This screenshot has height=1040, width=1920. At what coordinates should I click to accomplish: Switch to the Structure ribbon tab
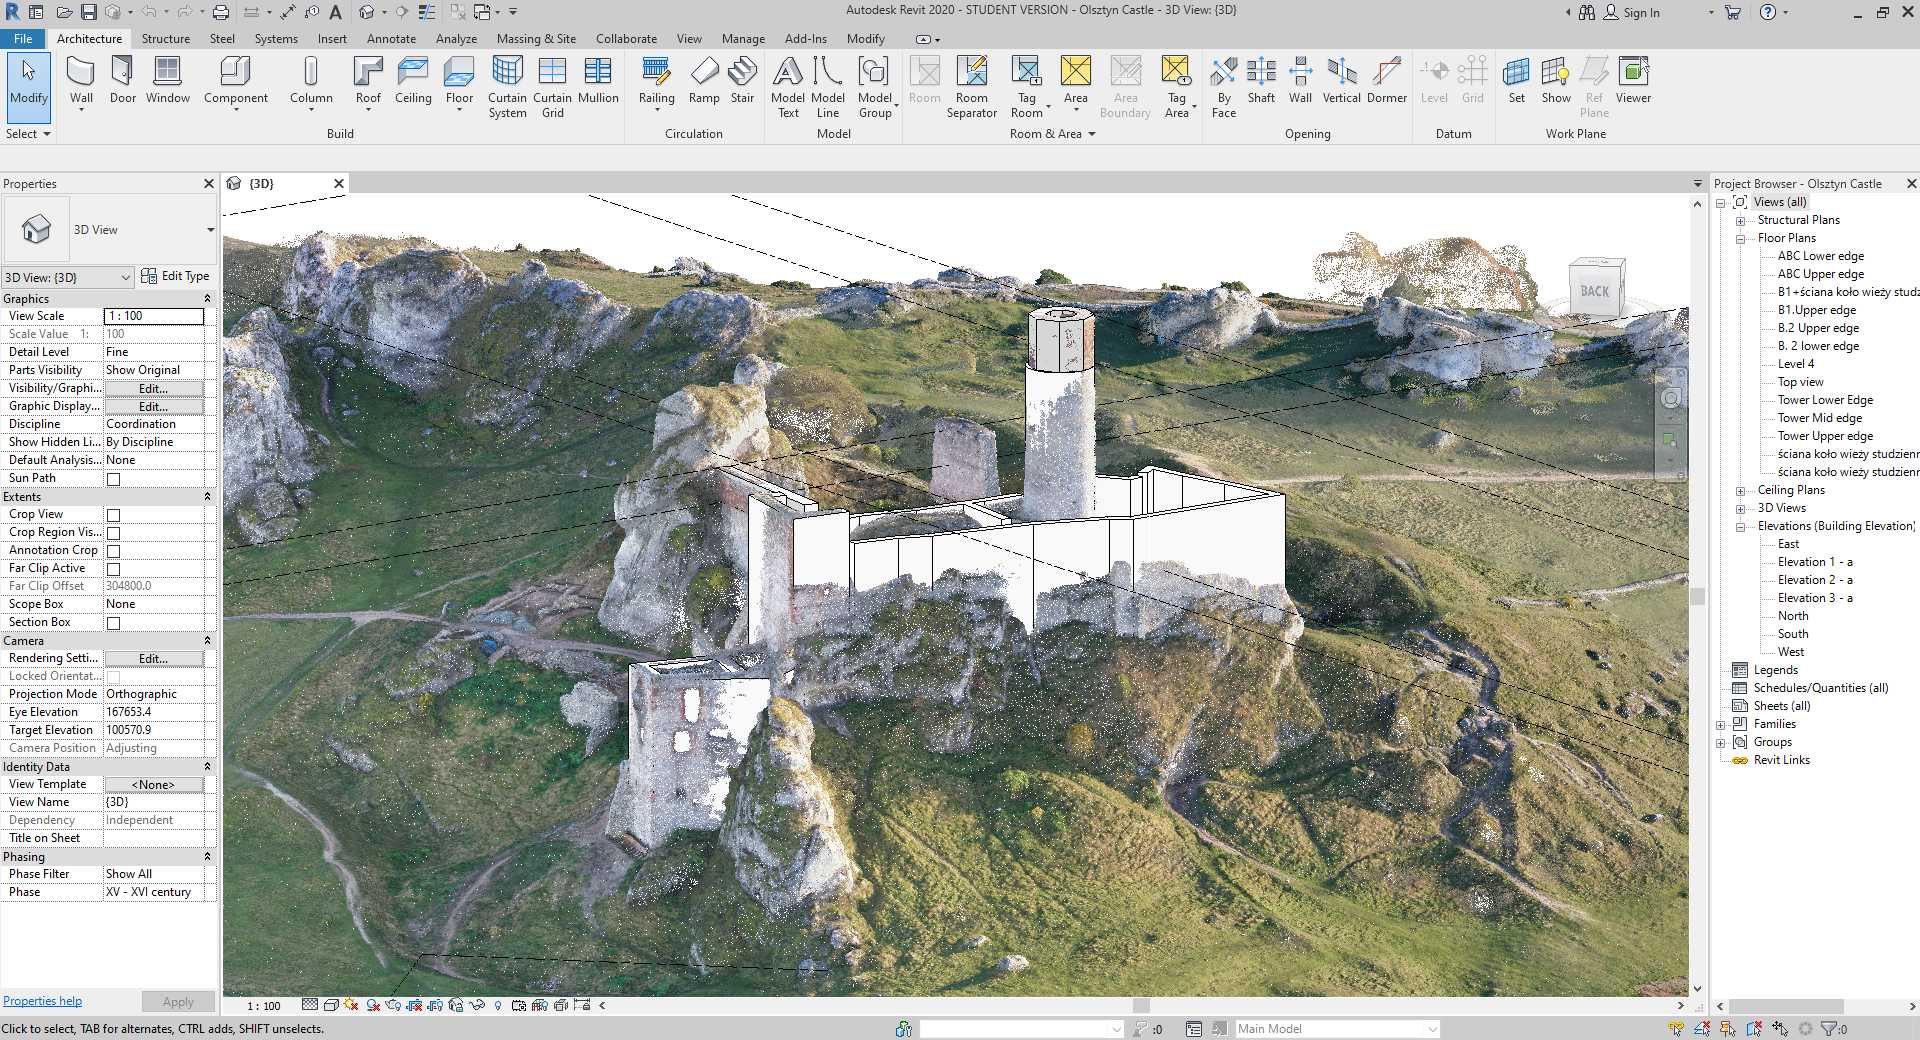[165, 39]
